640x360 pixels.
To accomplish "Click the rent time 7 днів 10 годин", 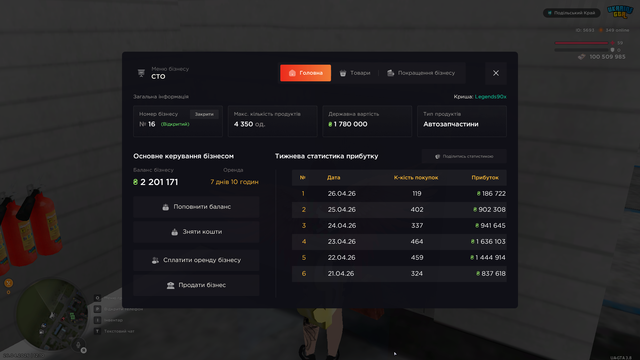I will pos(234,182).
